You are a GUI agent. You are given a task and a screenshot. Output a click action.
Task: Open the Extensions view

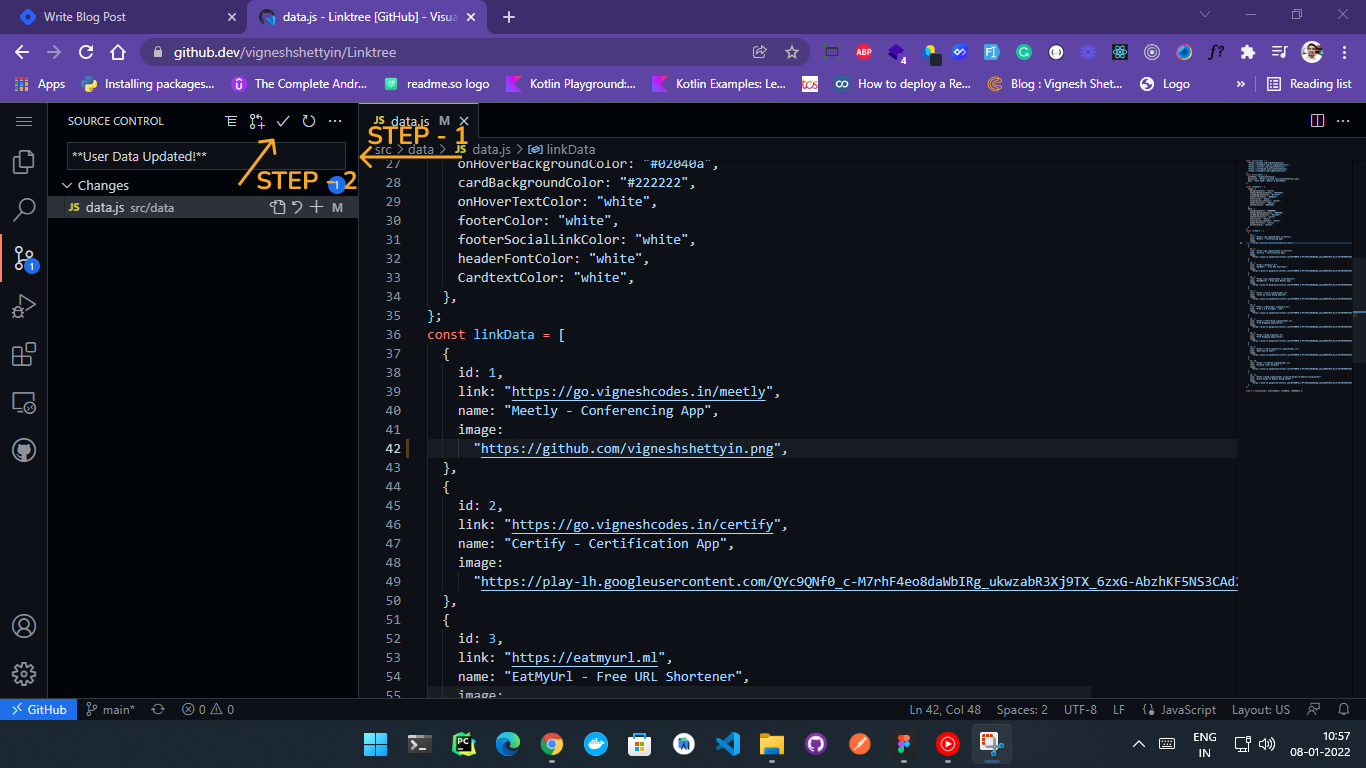pyautogui.click(x=24, y=355)
